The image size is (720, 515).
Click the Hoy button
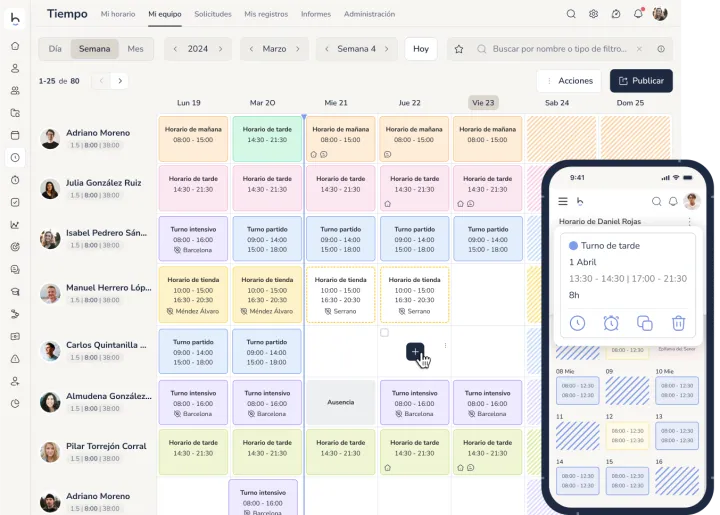pos(421,49)
